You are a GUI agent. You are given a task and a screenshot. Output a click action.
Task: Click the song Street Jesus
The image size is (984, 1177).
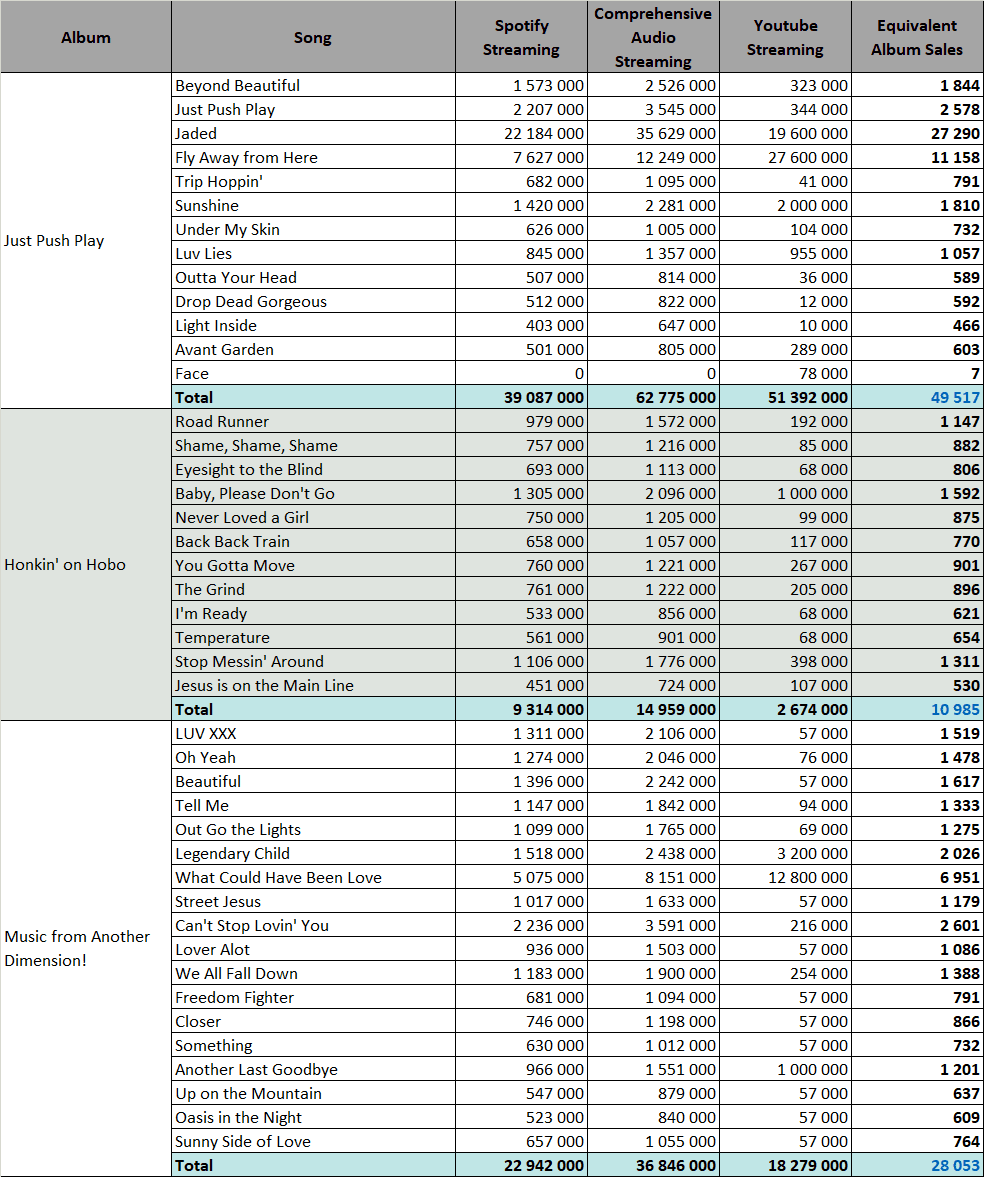pyautogui.click(x=313, y=902)
